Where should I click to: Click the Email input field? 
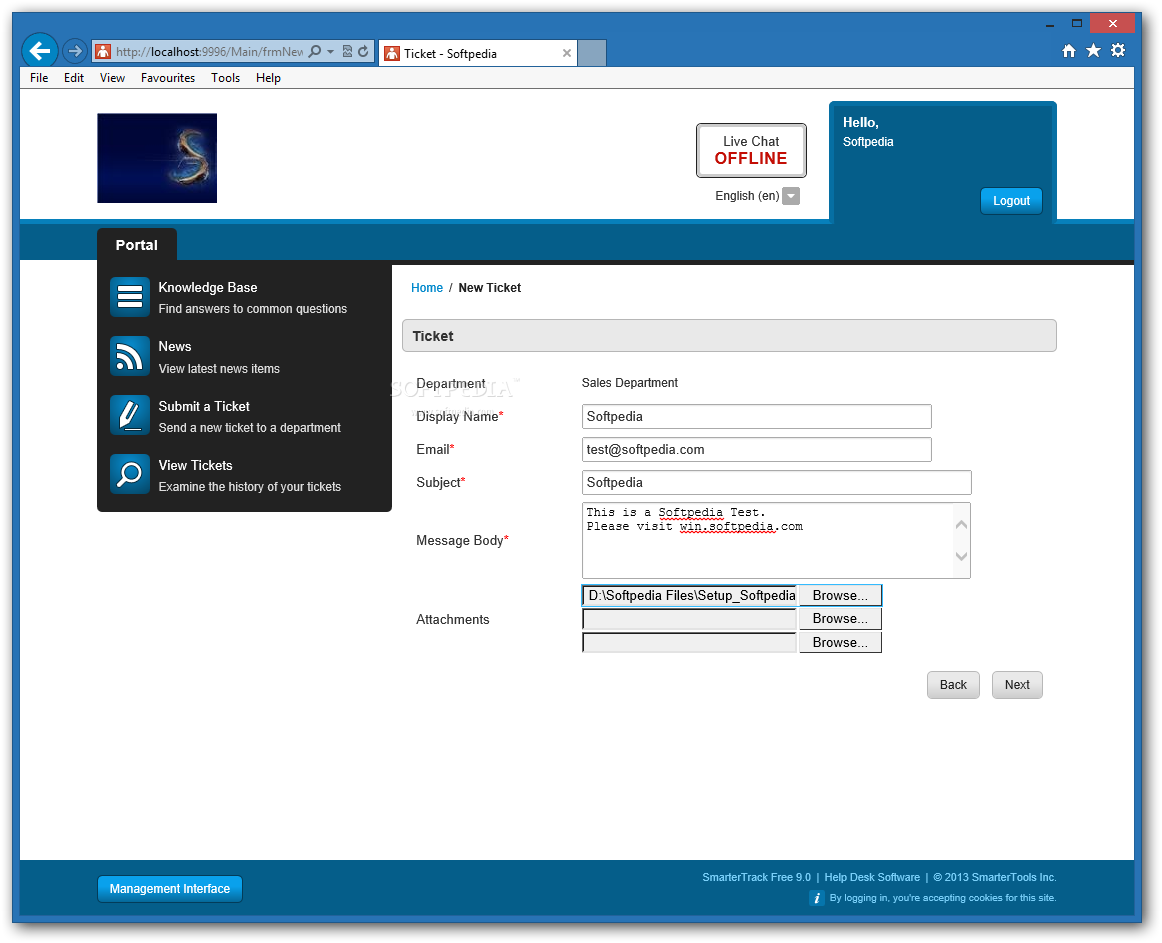pos(757,449)
